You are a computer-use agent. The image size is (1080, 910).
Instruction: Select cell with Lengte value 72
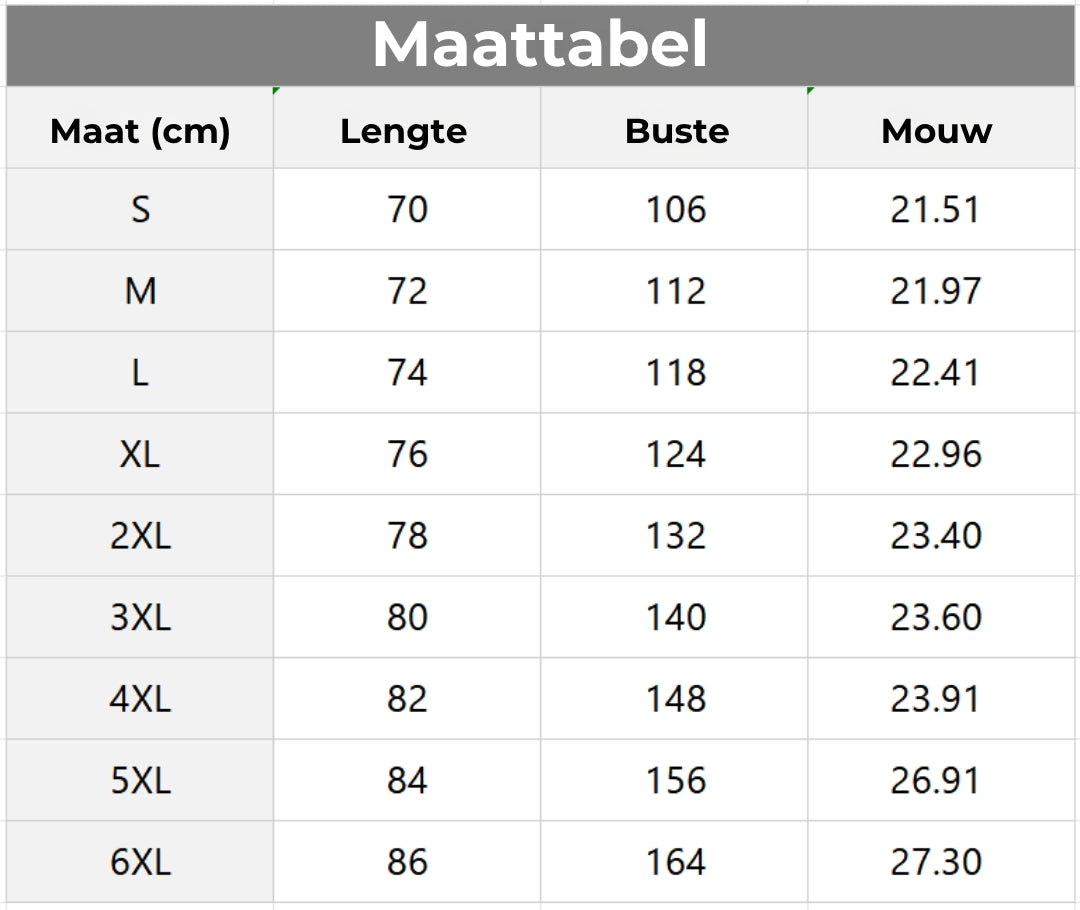pos(407,291)
